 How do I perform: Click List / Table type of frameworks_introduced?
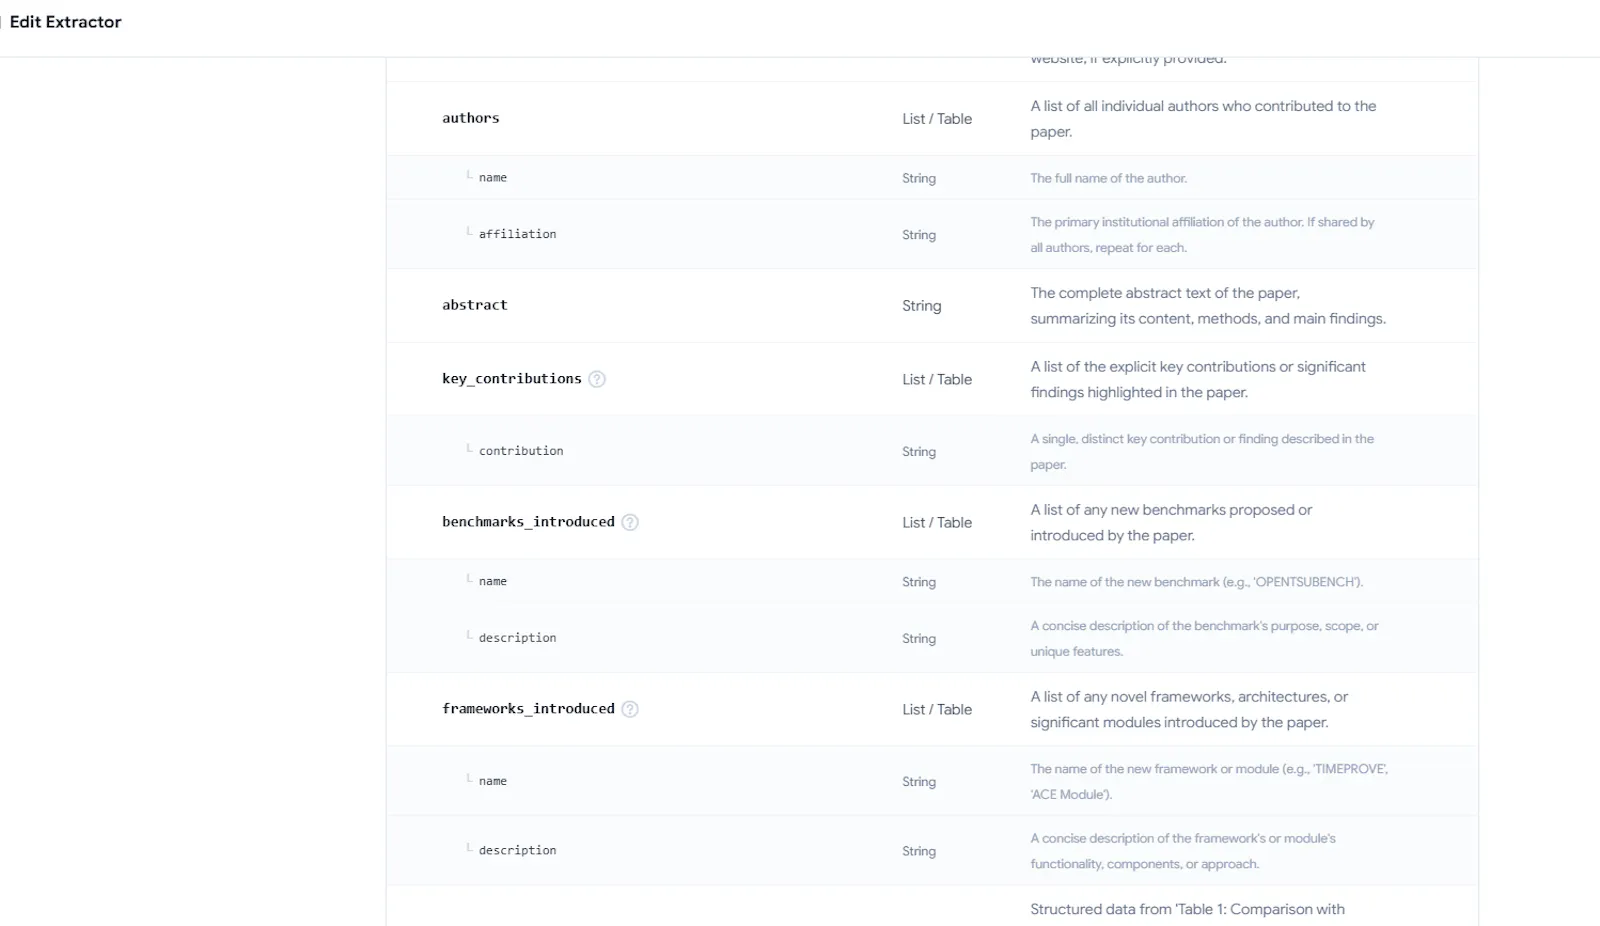point(937,710)
